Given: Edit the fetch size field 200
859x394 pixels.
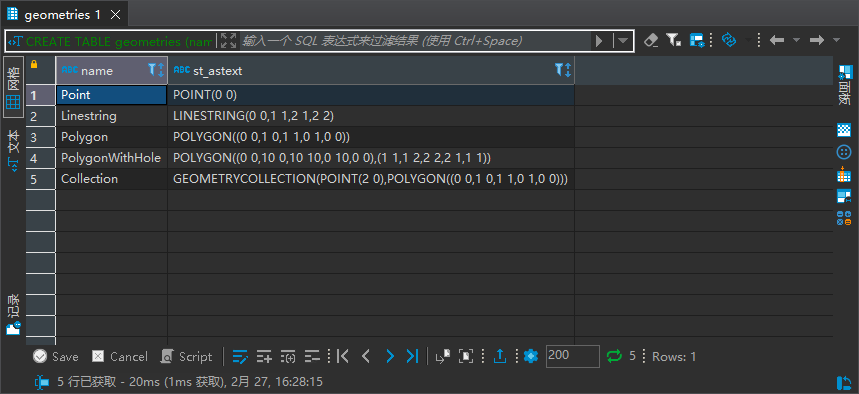Looking at the screenshot, I should [572, 356].
